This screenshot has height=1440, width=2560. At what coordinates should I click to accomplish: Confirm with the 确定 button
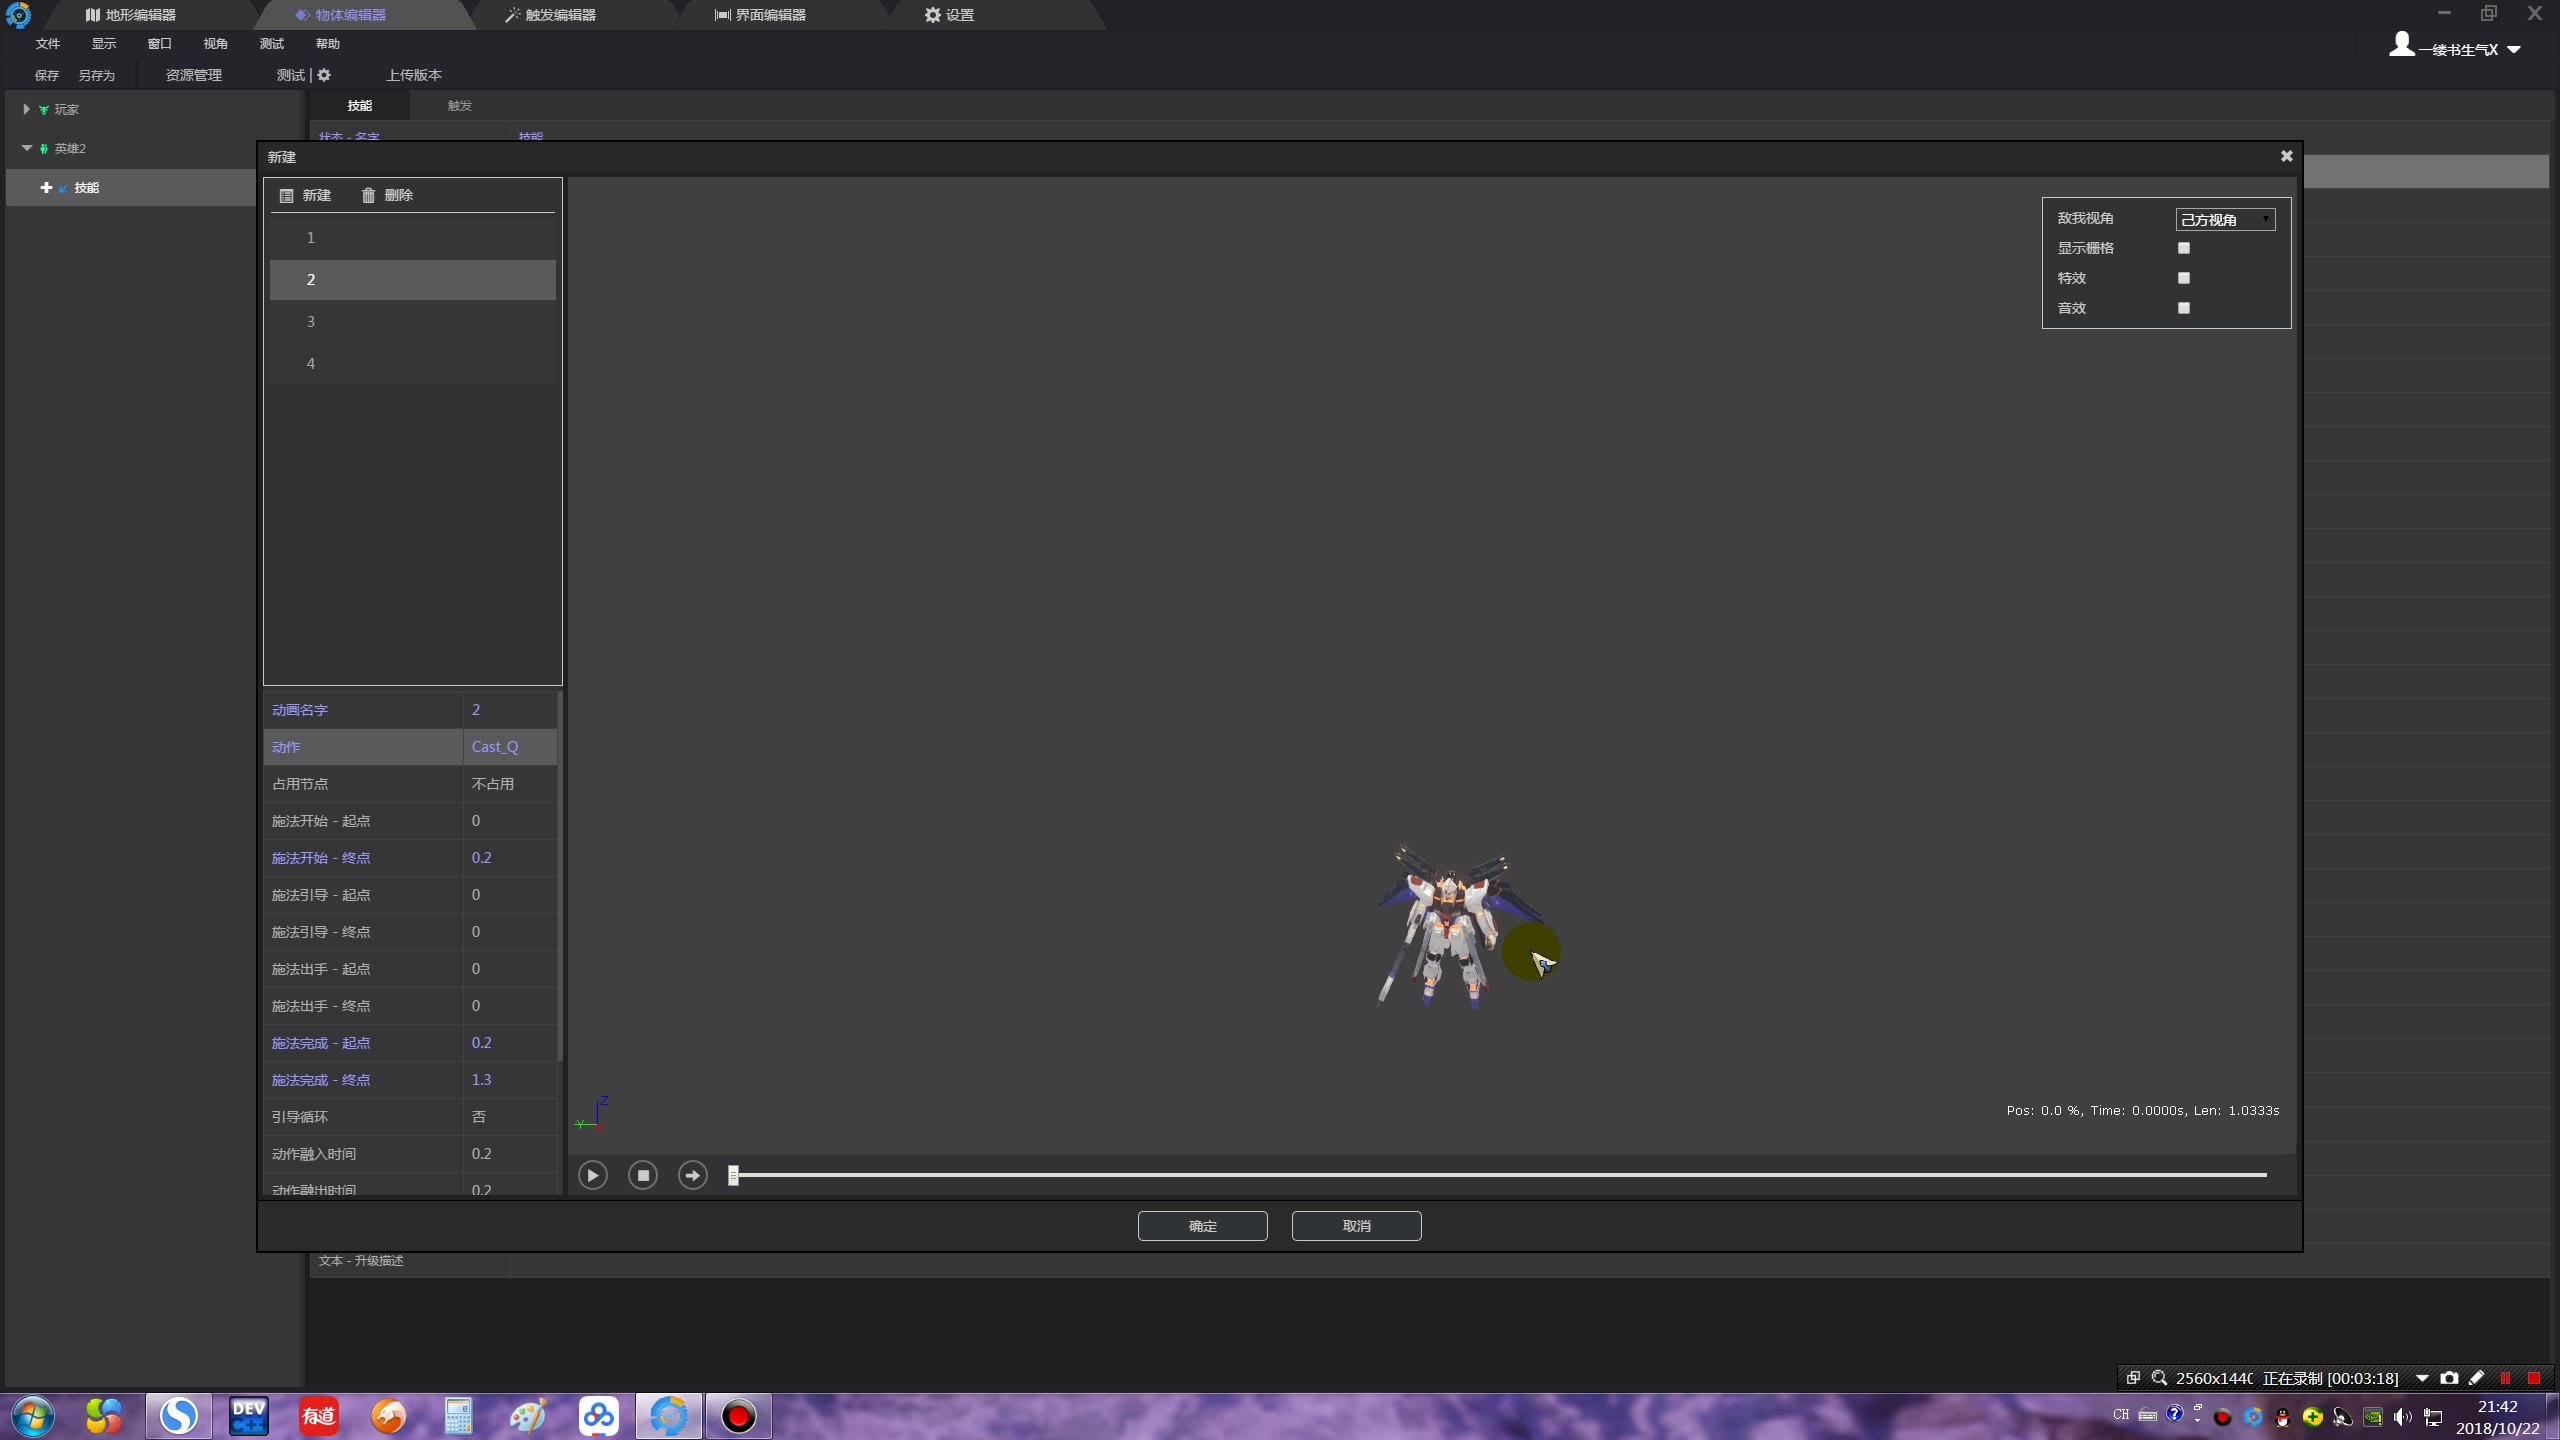[x=1202, y=1226]
